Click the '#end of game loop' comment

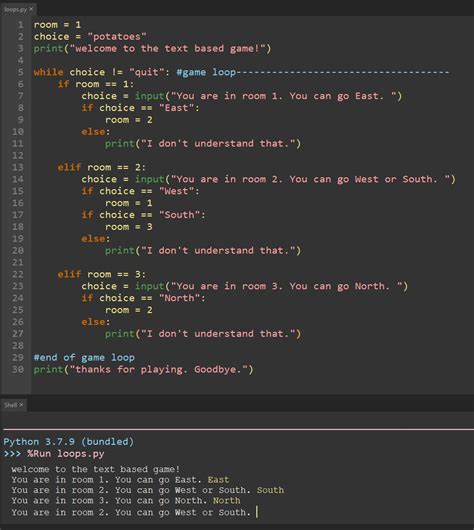(84, 358)
